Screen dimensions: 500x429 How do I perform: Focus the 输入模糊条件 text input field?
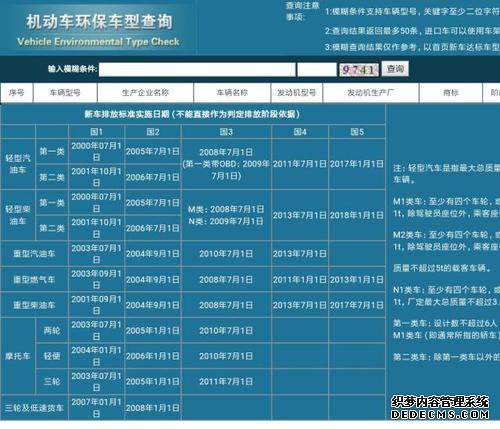tap(197, 69)
